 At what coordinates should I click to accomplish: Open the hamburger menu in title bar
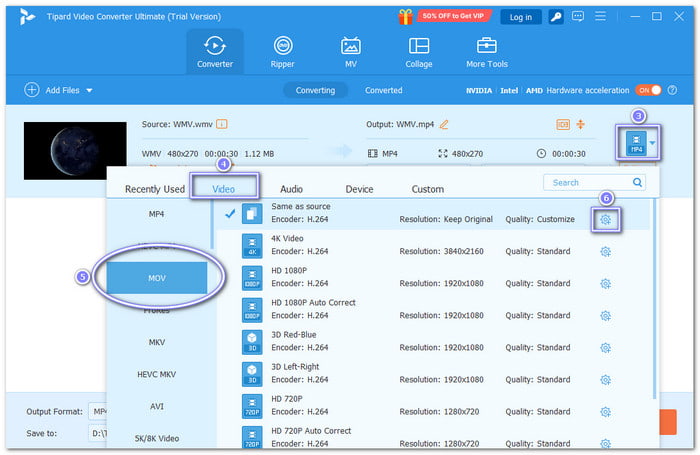pyautogui.click(x=599, y=17)
